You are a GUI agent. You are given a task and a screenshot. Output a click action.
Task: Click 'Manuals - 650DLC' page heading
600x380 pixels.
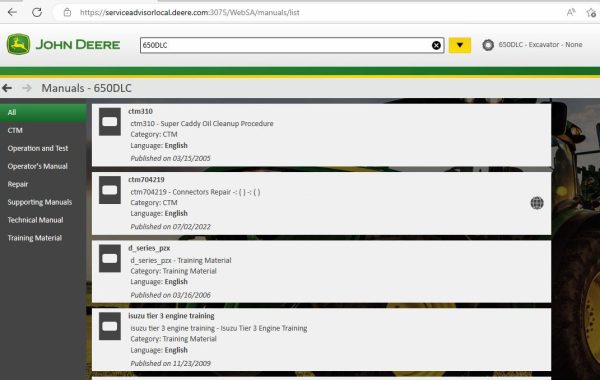[86, 88]
